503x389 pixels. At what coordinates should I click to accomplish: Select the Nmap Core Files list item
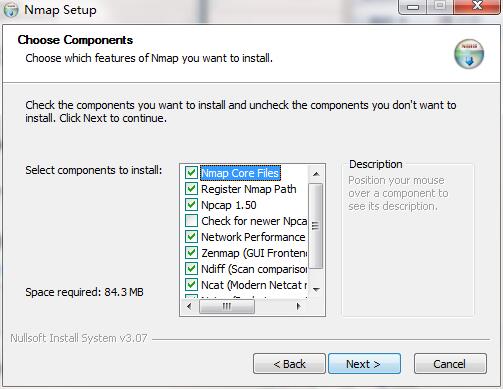point(240,173)
